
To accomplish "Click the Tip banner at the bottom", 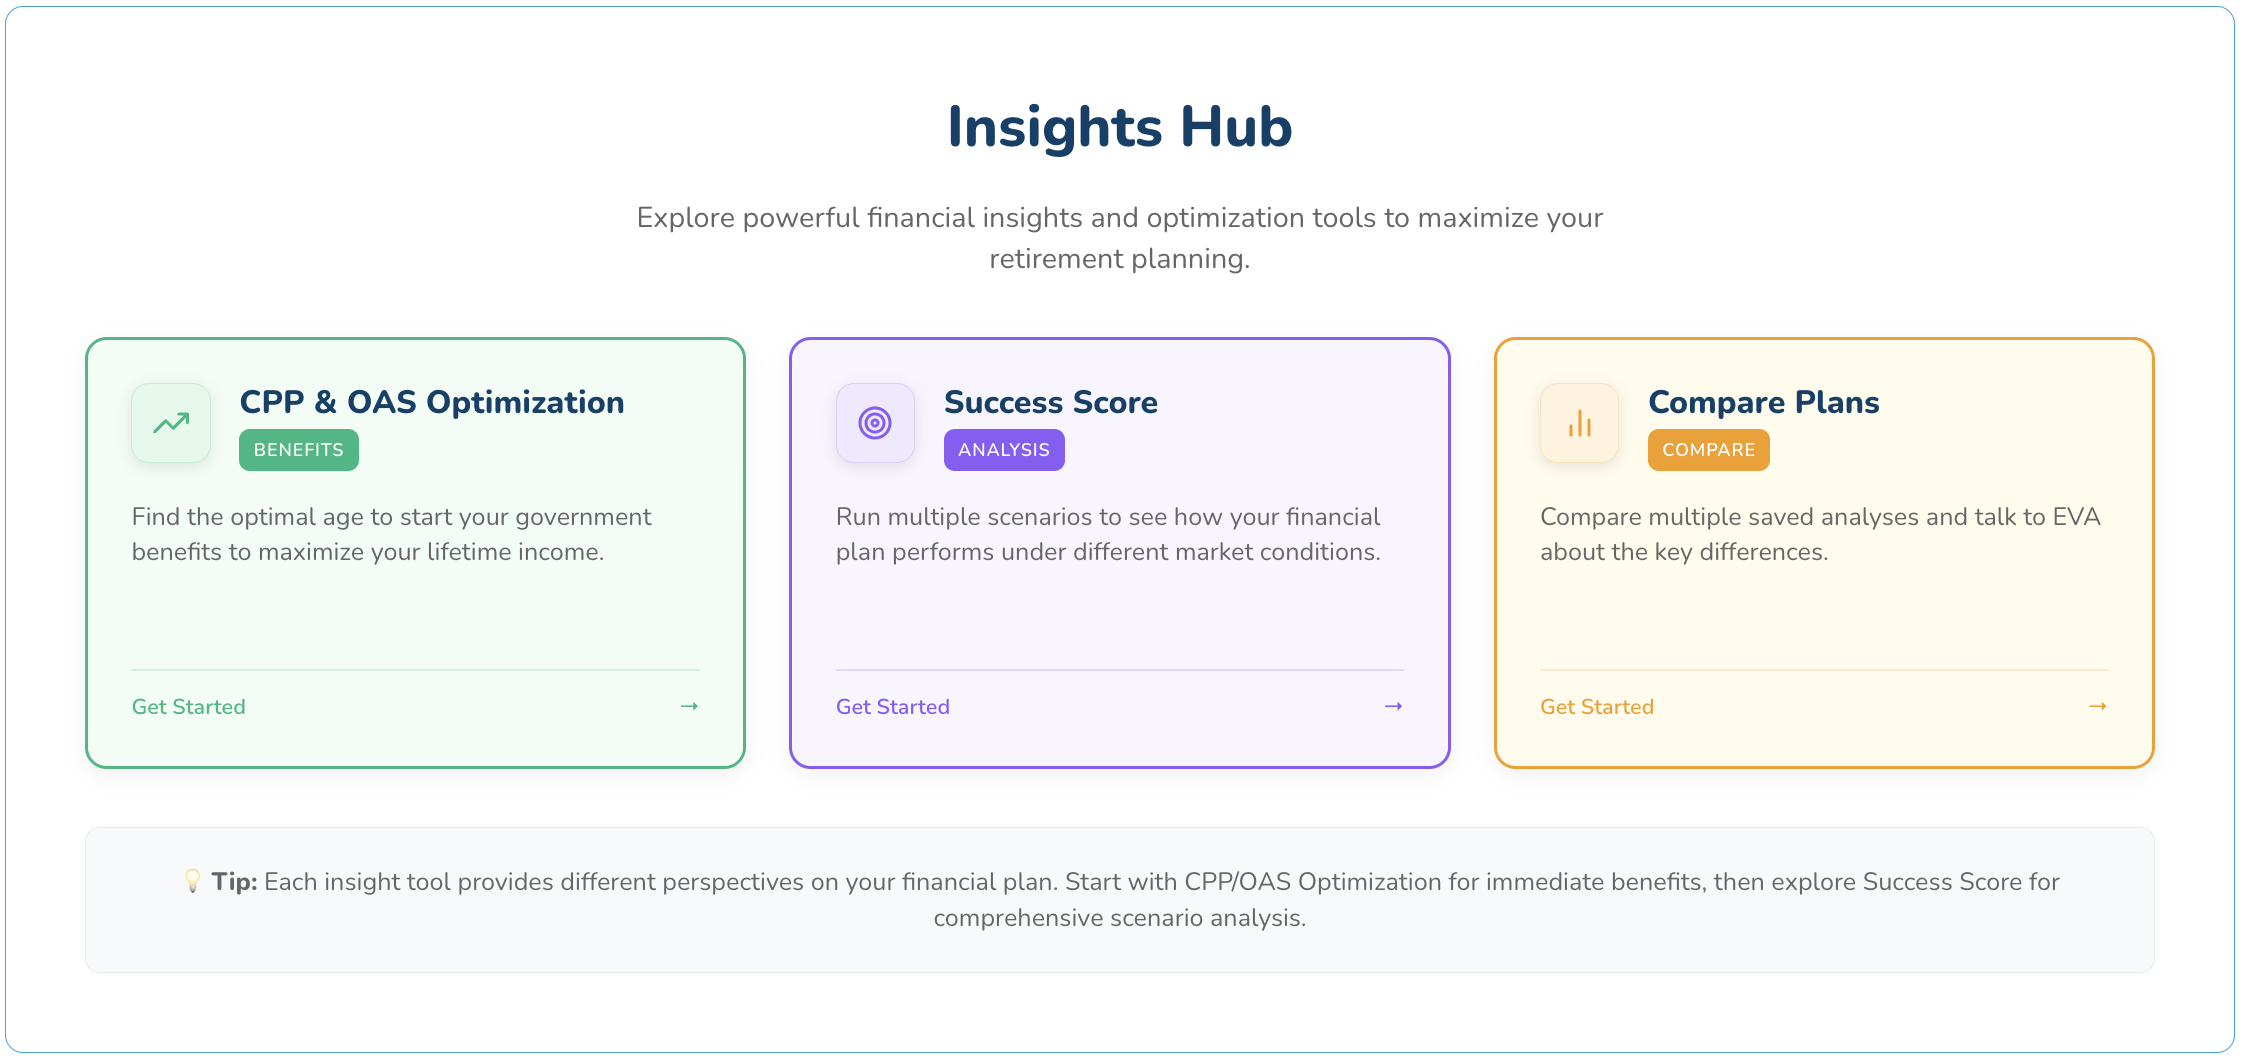I will point(1120,898).
